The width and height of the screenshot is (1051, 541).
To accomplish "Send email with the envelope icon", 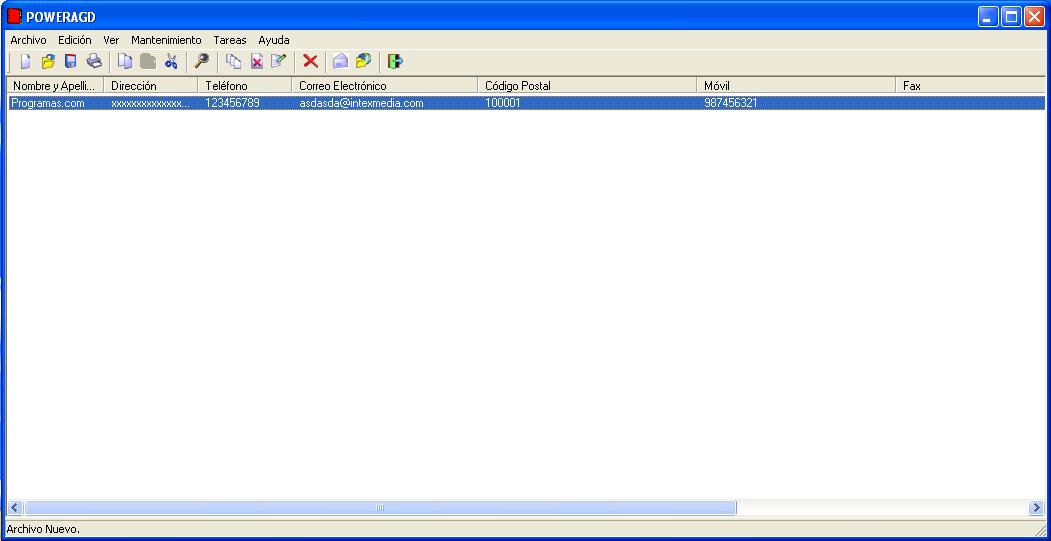I will pos(341,62).
